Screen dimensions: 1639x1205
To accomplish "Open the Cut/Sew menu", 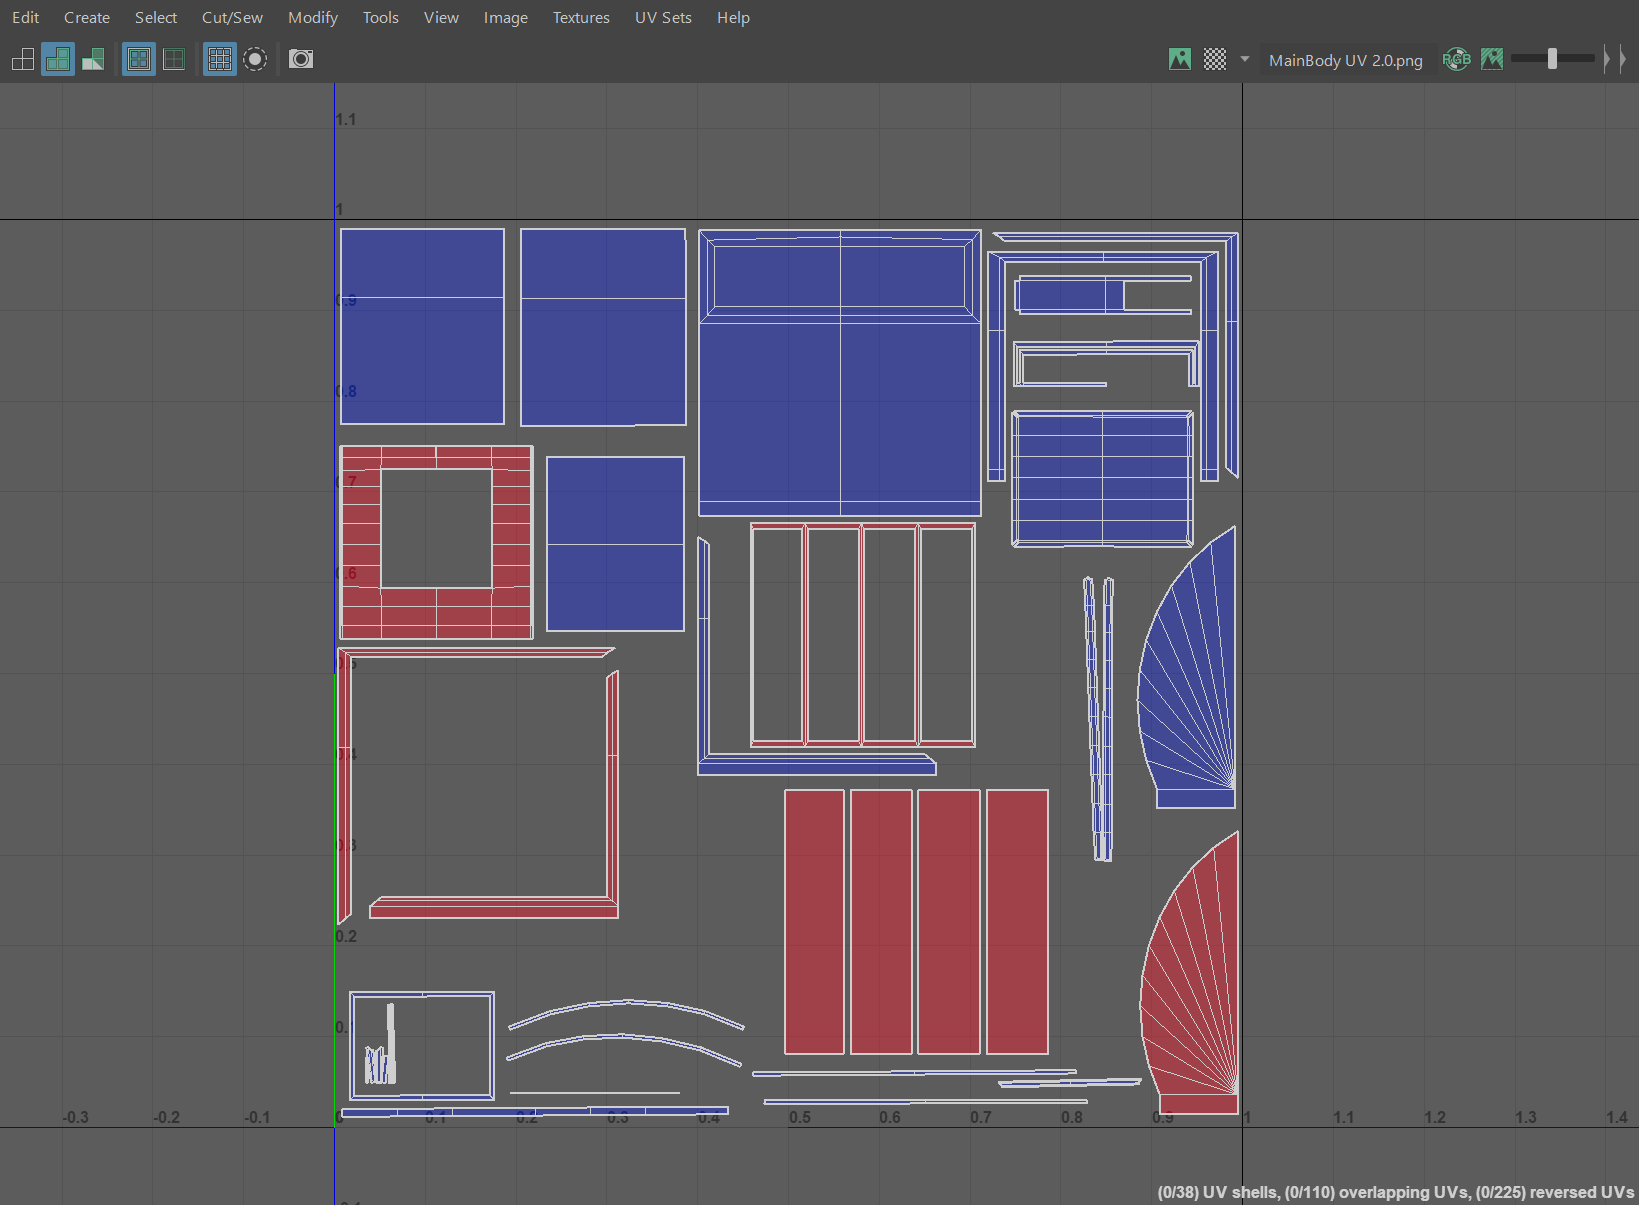I will pos(232,18).
